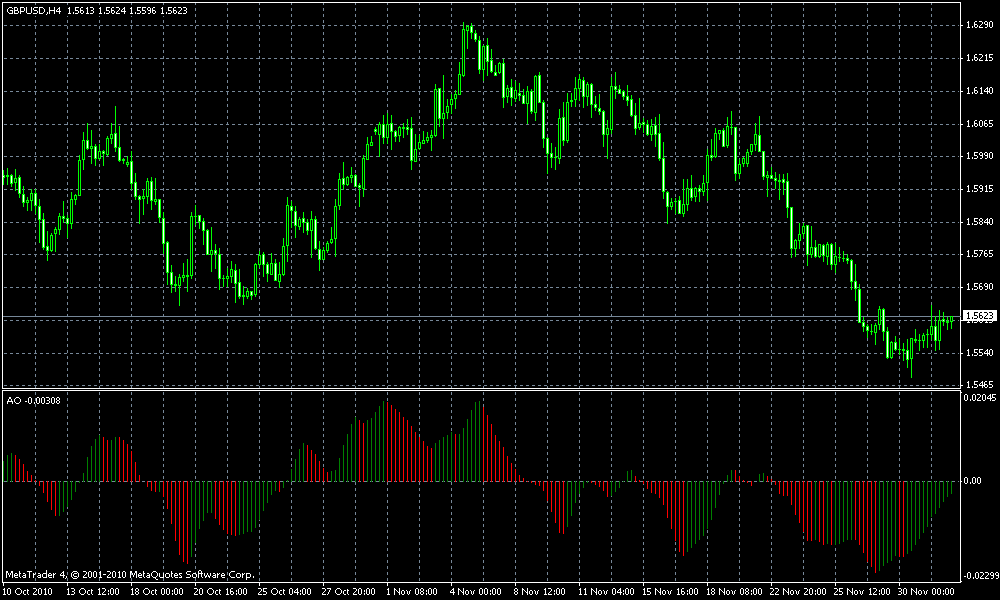Screen dimensions: 1000x600
Task: Select the 25 Nov 12:00 time label
Action: point(860,592)
